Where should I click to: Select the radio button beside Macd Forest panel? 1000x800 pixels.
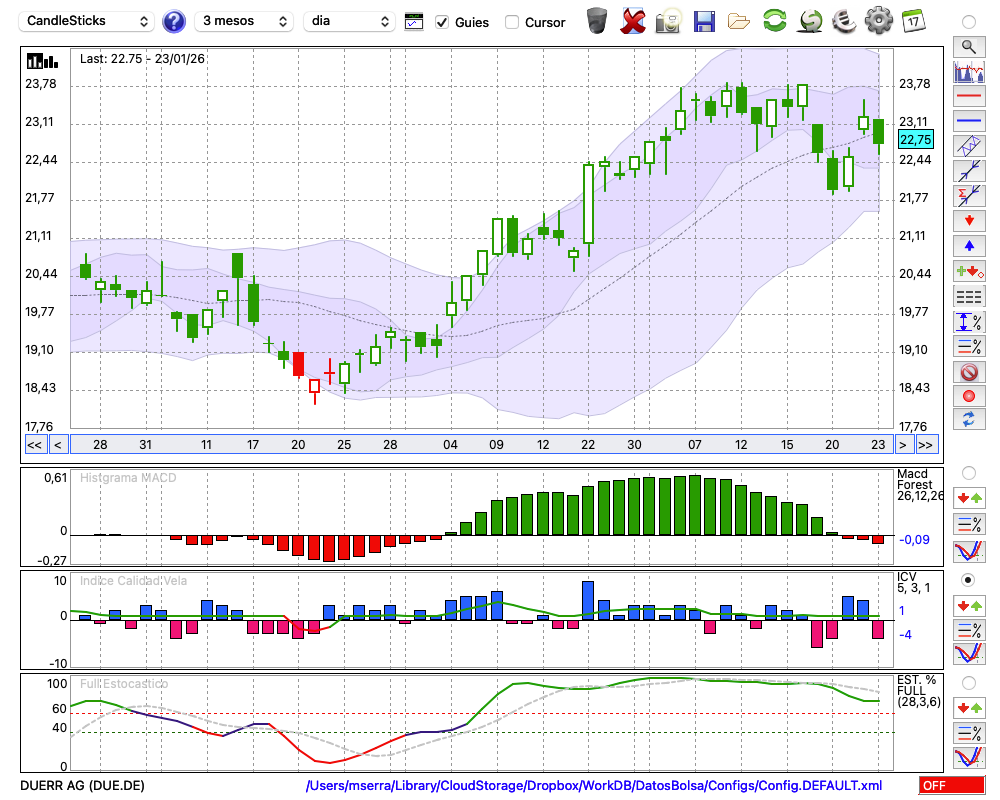tap(968, 472)
